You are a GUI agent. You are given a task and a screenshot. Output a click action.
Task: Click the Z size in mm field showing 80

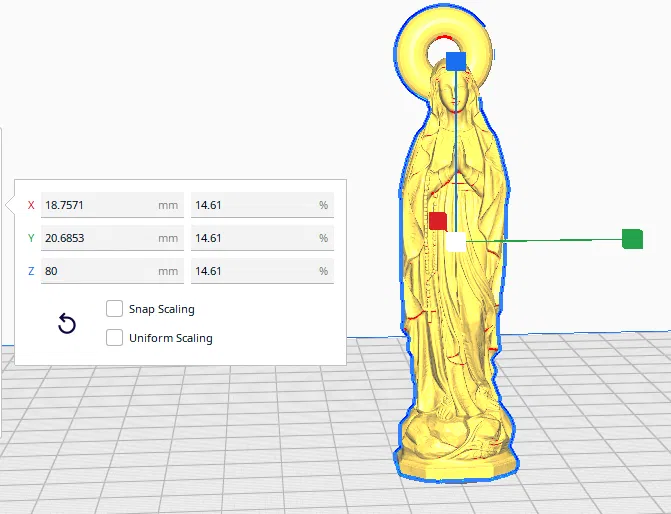(112, 271)
